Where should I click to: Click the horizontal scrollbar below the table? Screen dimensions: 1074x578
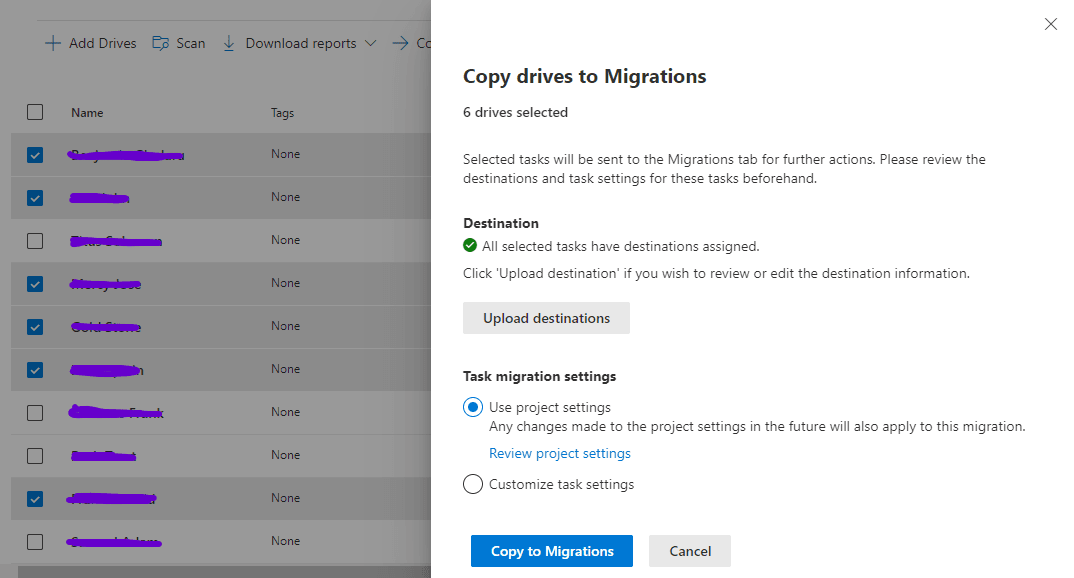(220, 572)
